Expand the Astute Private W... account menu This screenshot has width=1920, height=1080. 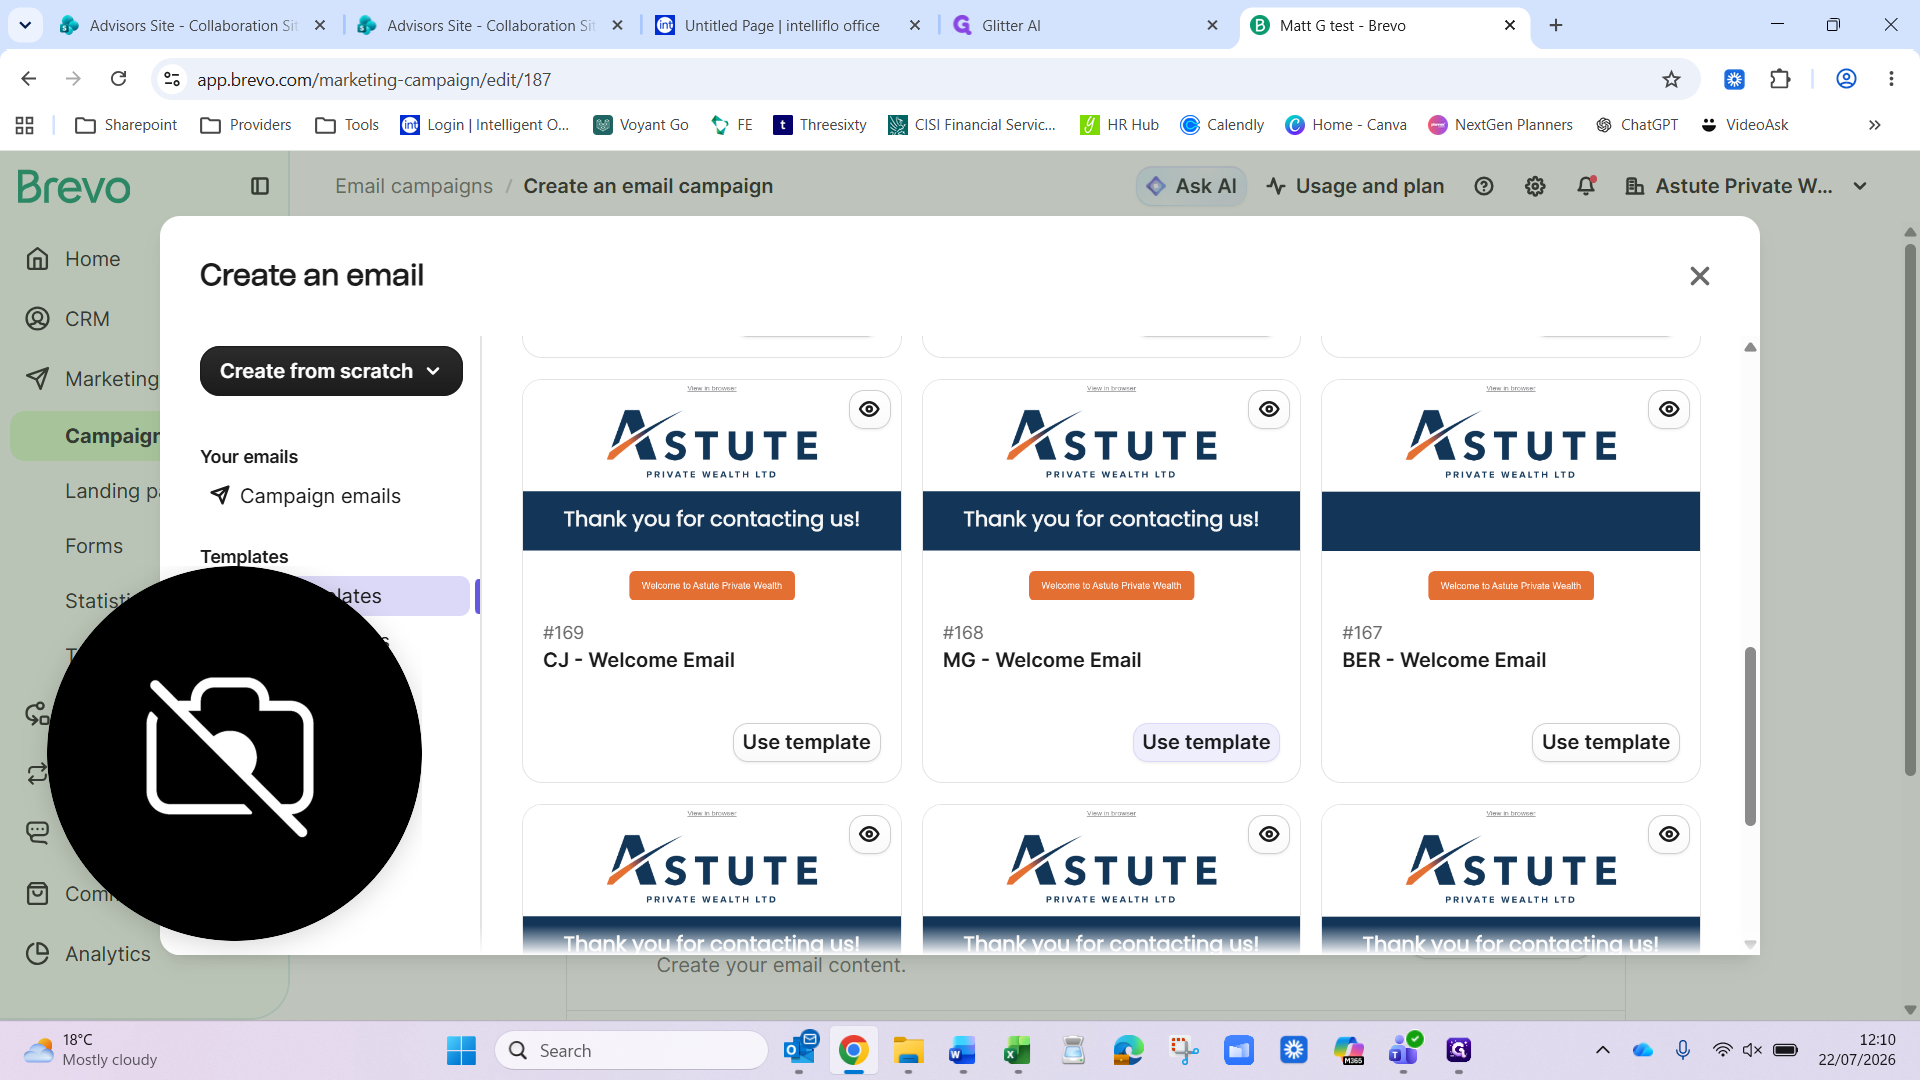coord(1746,186)
